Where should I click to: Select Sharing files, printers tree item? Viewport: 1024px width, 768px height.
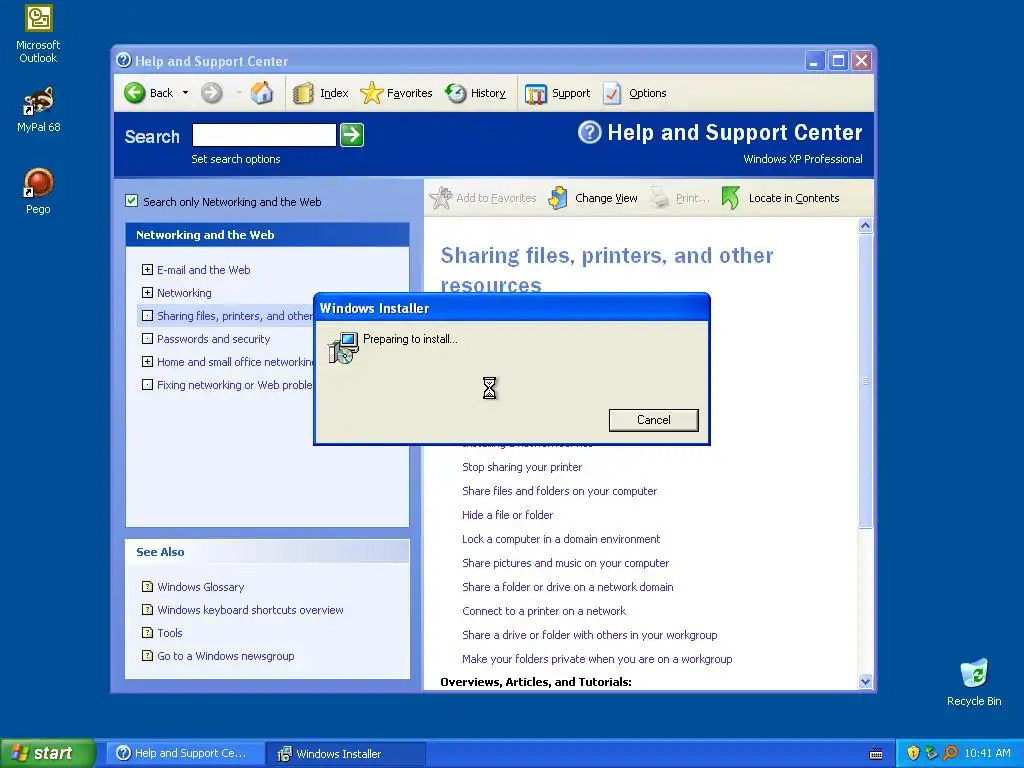tap(234, 316)
